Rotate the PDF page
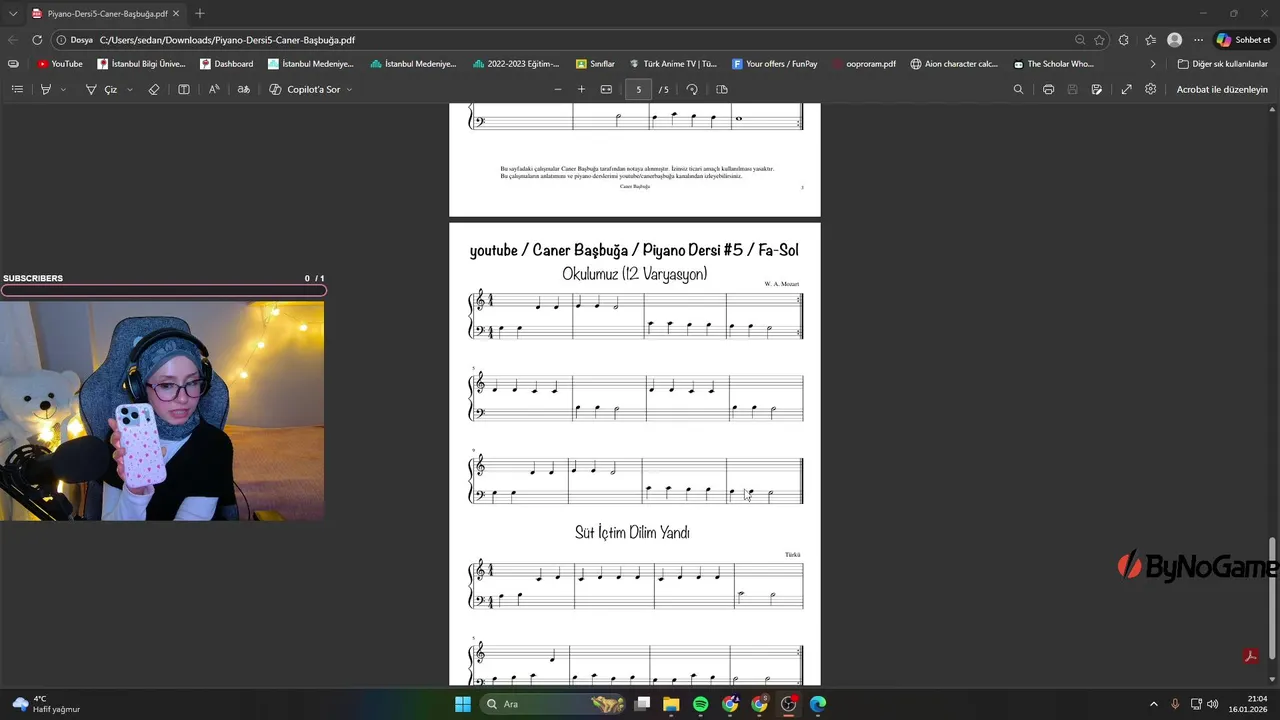Viewport: 1280px width, 720px height. coord(692,89)
